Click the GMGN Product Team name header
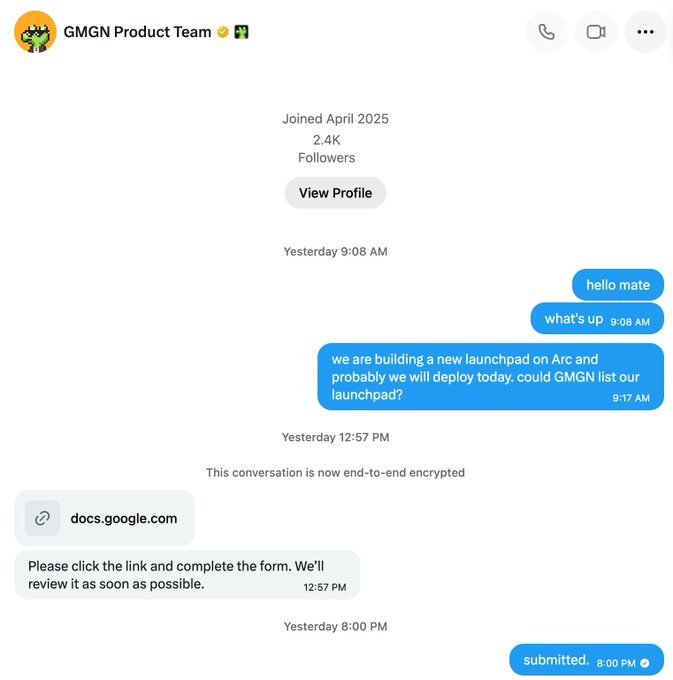Image resolution: width=673 pixels, height=680 pixels. (x=137, y=32)
